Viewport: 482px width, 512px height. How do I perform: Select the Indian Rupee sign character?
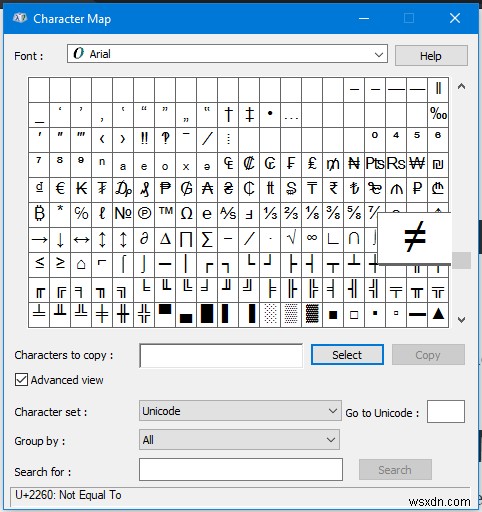coord(333,190)
